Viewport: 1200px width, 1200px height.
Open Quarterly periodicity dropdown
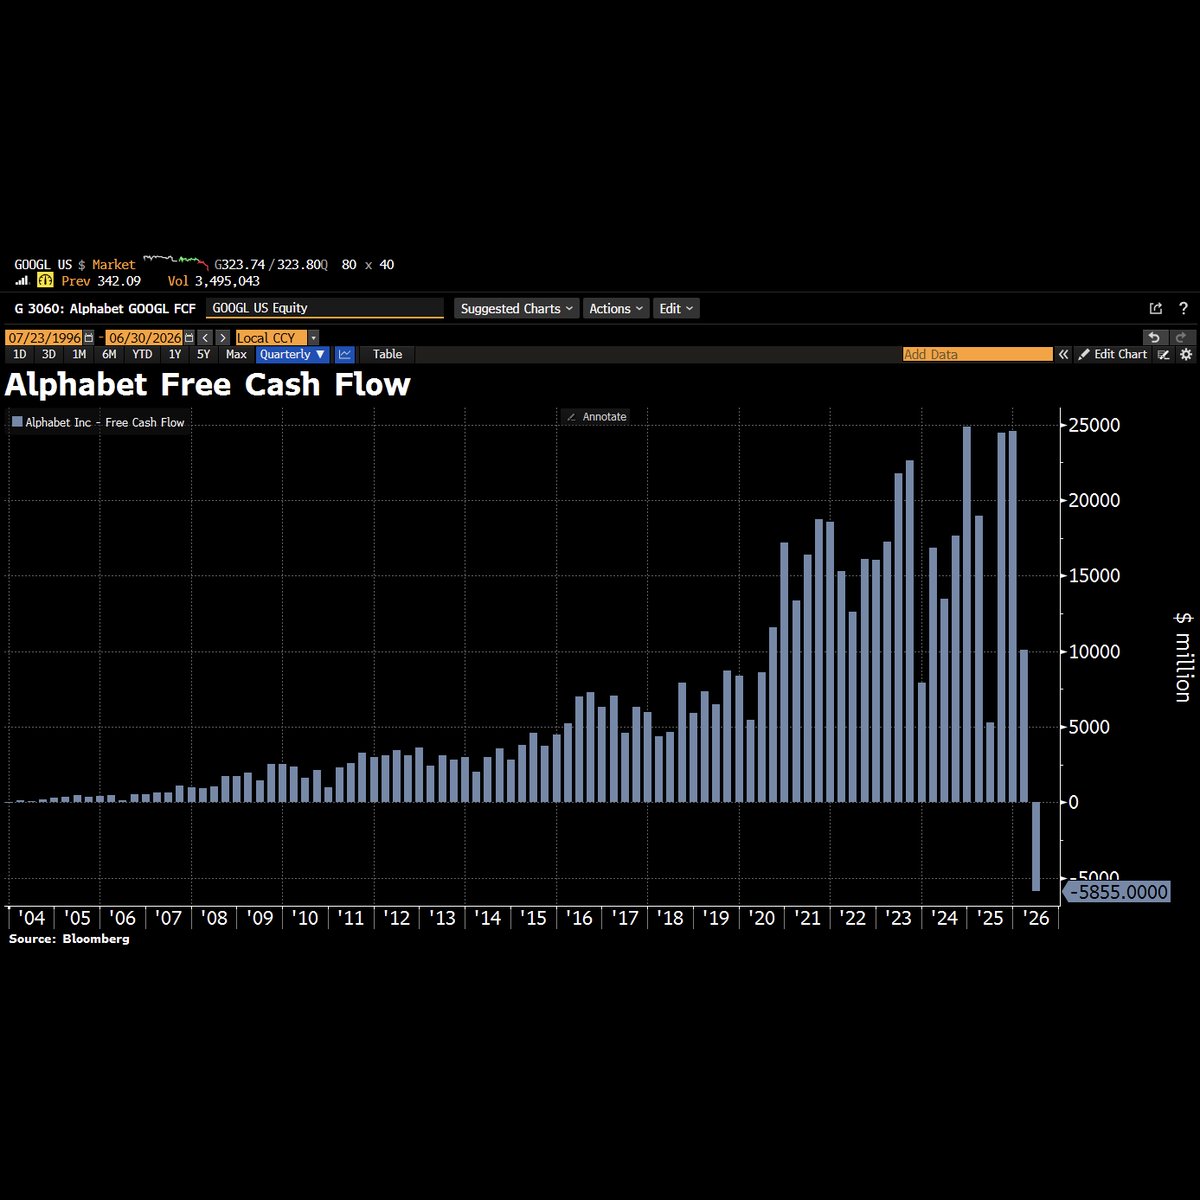(x=292, y=354)
